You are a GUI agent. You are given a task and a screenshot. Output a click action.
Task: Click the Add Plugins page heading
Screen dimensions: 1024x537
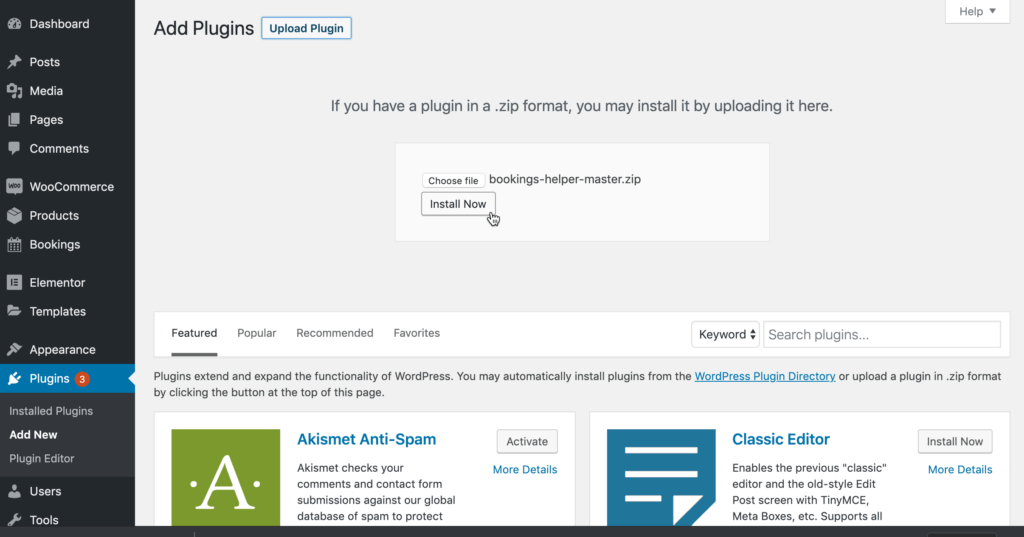pyautogui.click(x=204, y=29)
